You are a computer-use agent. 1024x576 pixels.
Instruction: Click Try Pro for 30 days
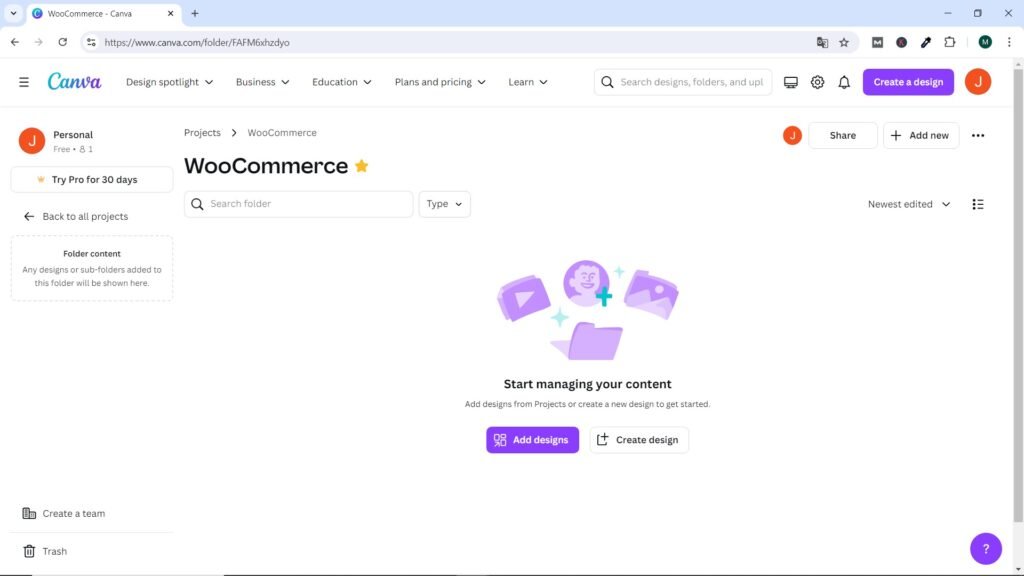coord(92,180)
